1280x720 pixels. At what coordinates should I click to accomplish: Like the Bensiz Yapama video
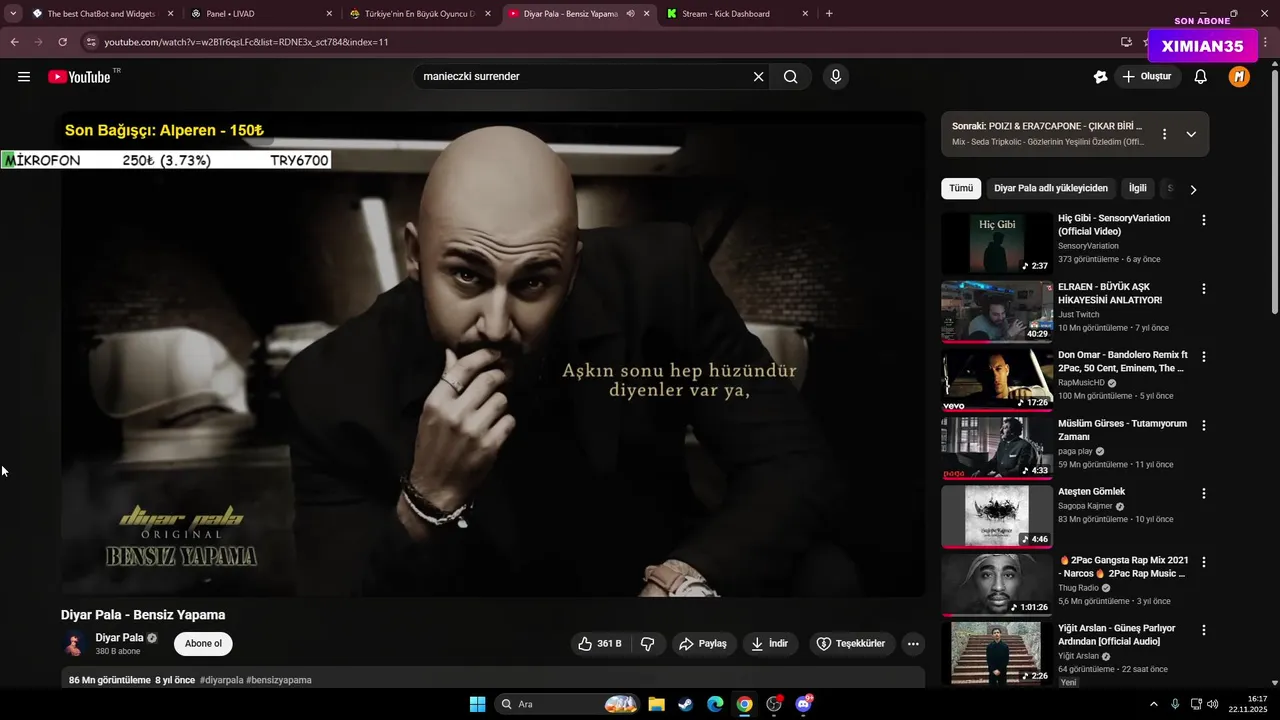[599, 644]
